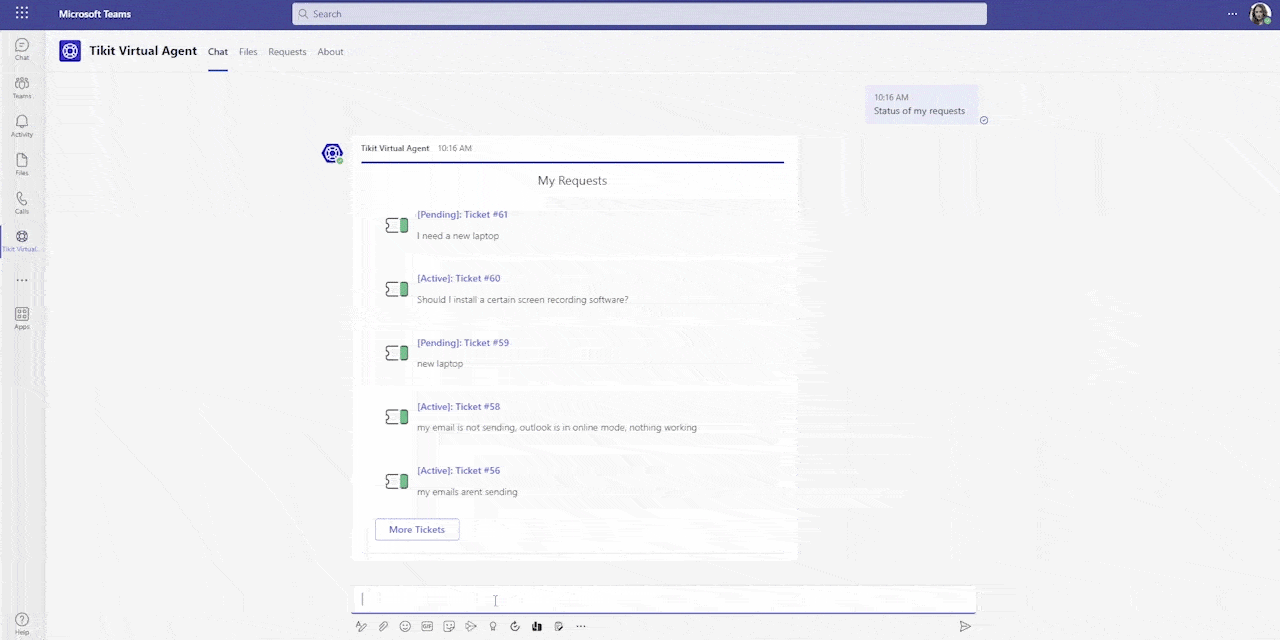
Task: Click the message compose box
Action: click(x=663, y=599)
